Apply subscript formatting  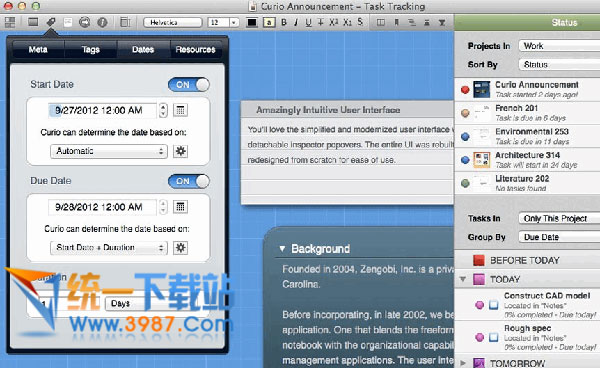point(347,23)
